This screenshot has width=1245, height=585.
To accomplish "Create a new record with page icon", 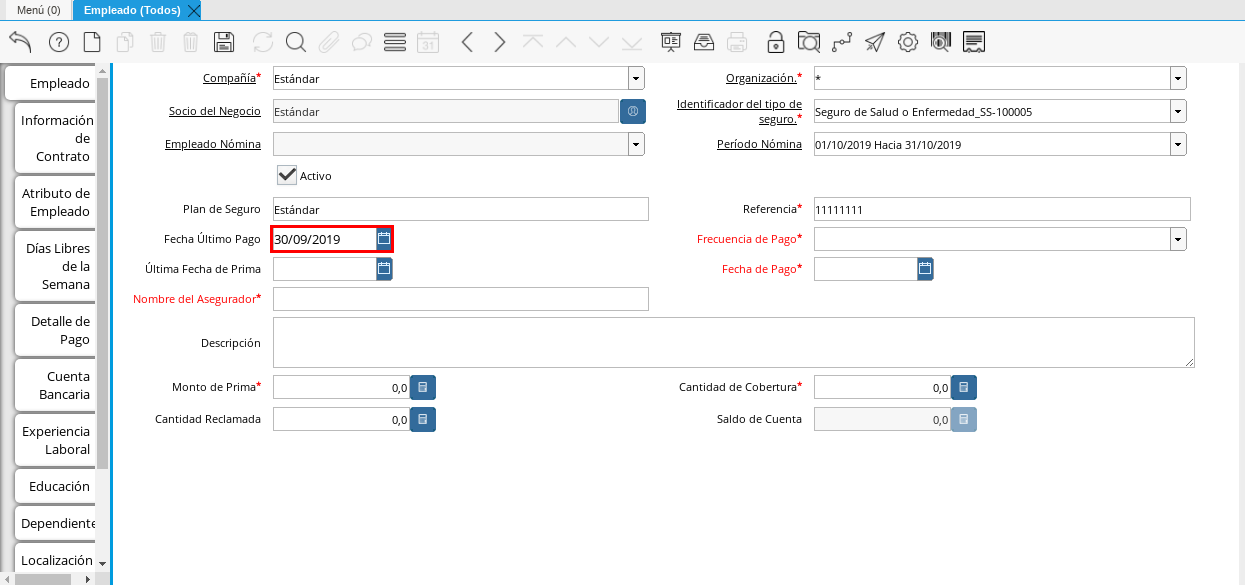I will coord(92,42).
